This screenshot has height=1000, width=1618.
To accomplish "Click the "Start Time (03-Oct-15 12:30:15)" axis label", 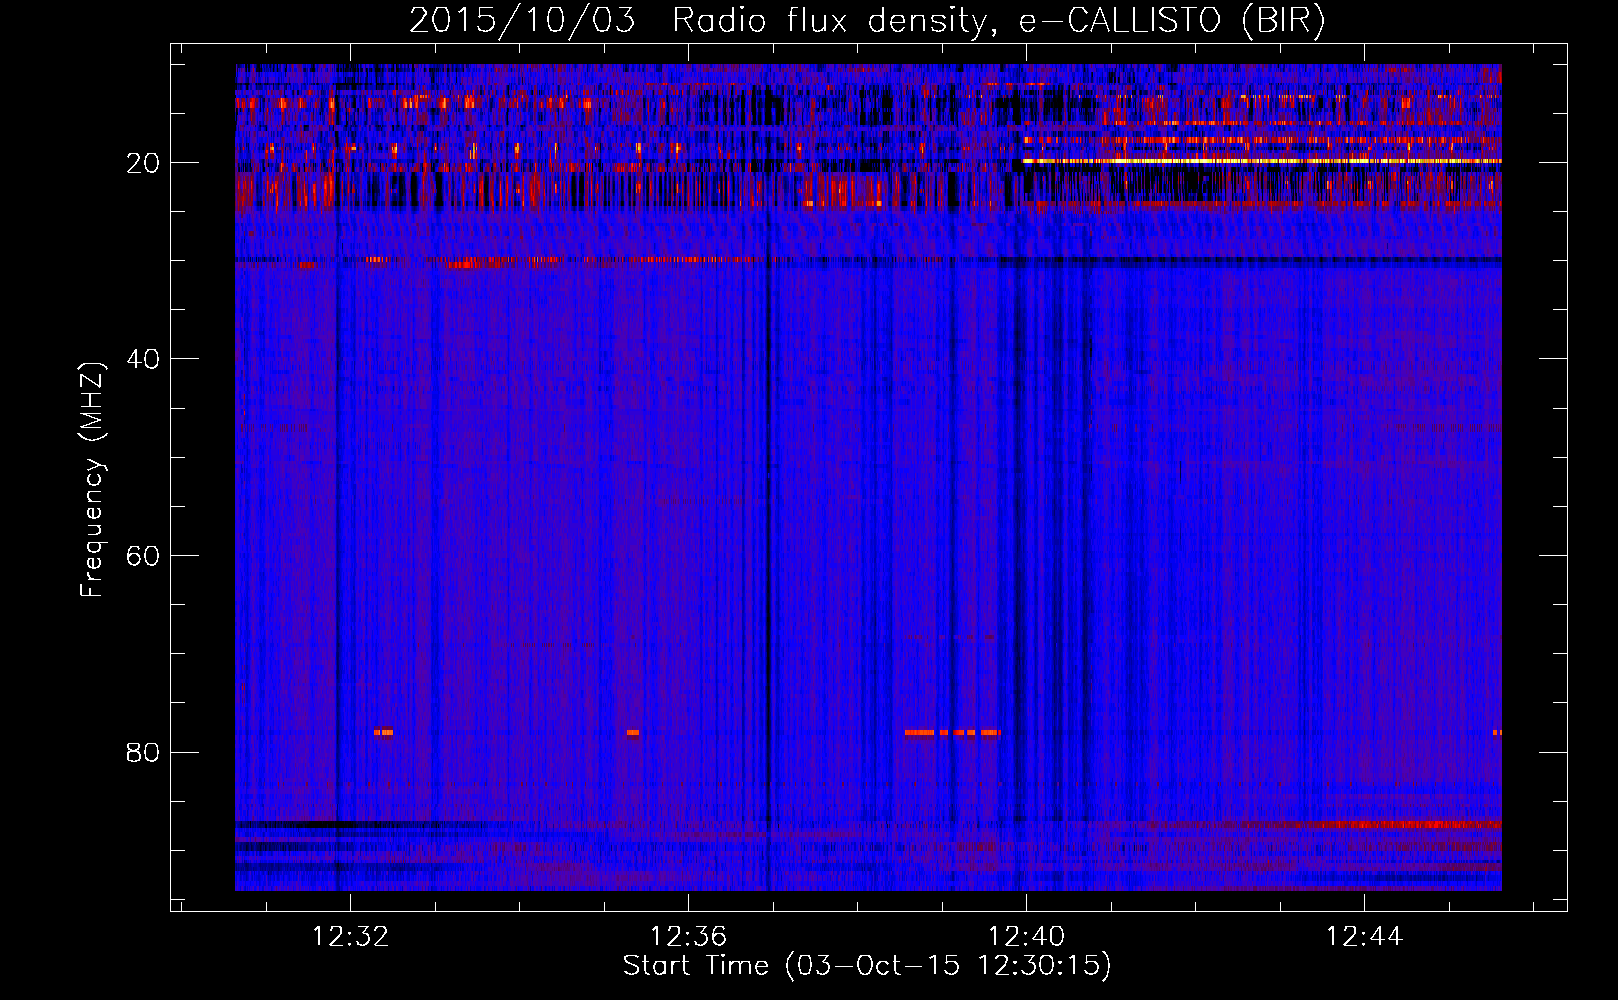I will pyautogui.click(x=867, y=966).
